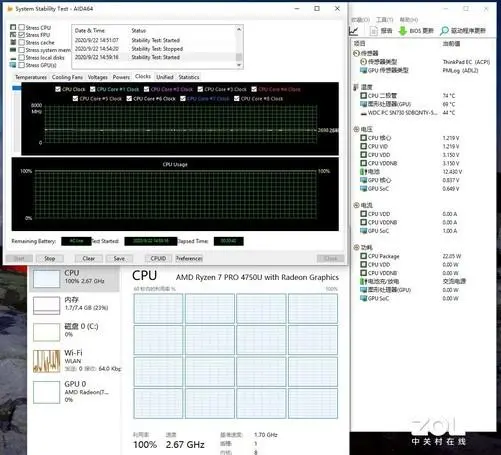Open the CPUID button

coord(158,258)
